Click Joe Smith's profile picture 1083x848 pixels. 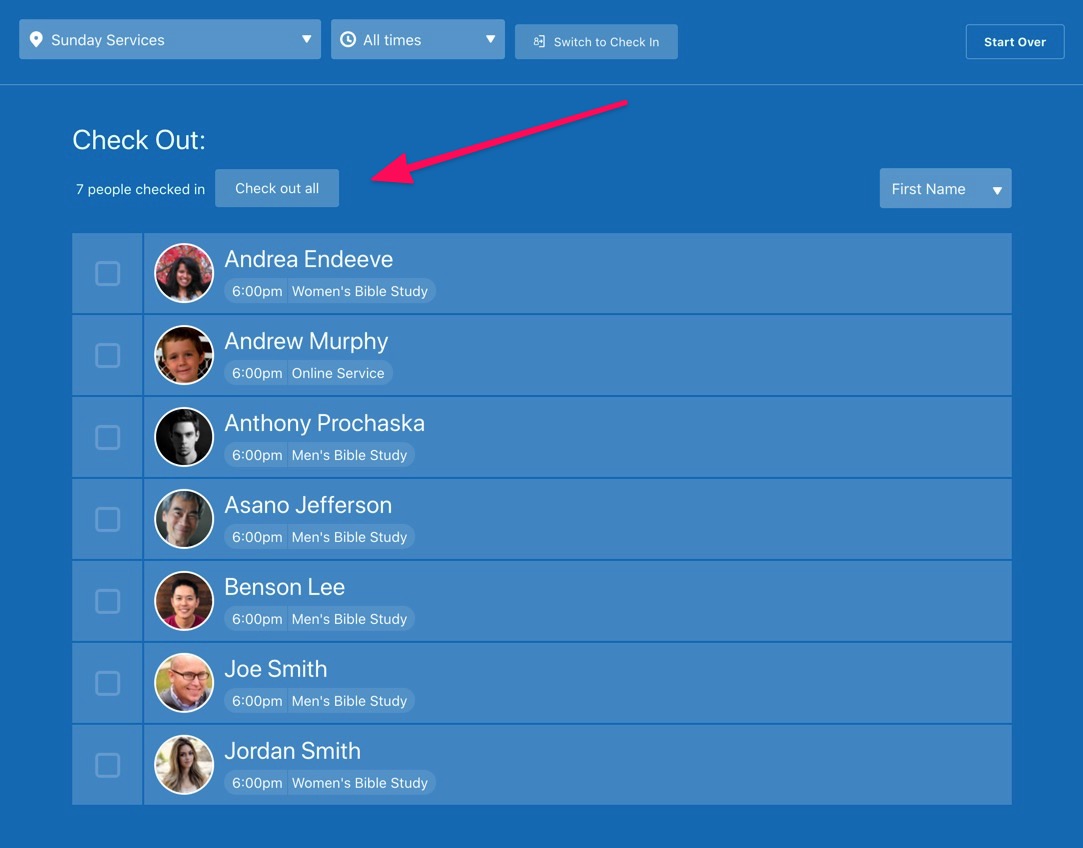(x=184, y=683)
